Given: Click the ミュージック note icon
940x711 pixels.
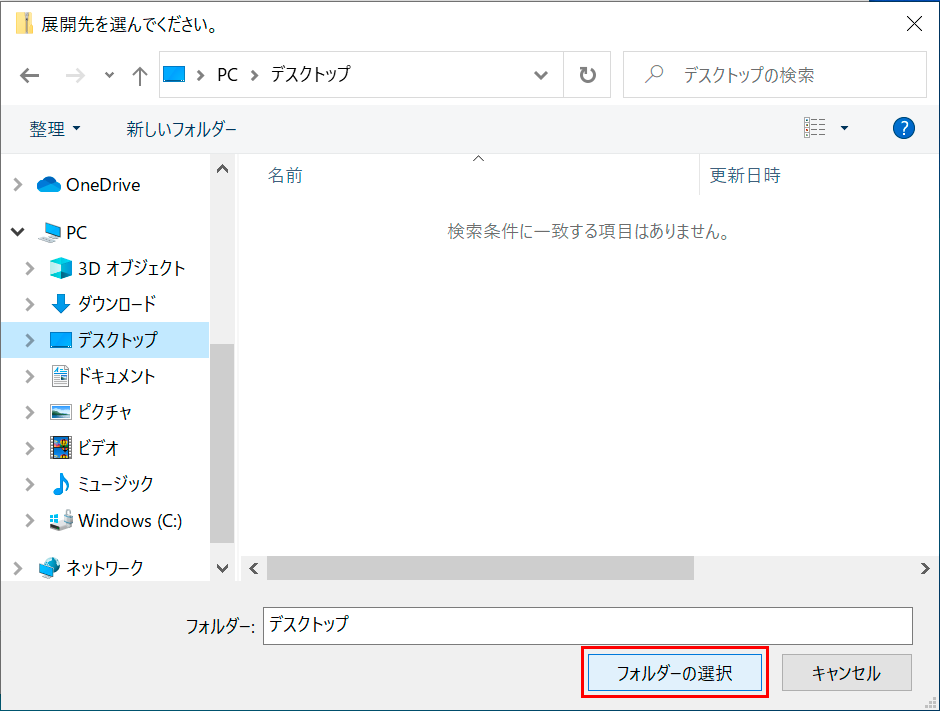Looking at the screenshot, I should (x=61, y=484).
